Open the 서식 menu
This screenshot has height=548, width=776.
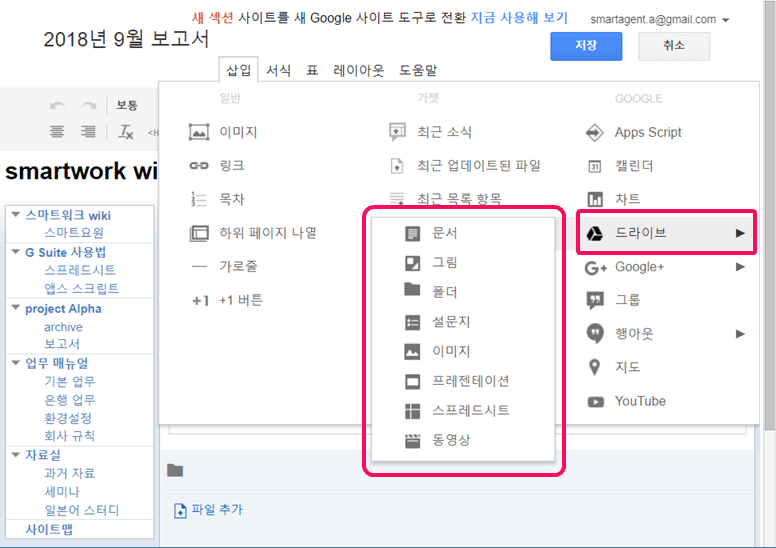coord(279,70)
